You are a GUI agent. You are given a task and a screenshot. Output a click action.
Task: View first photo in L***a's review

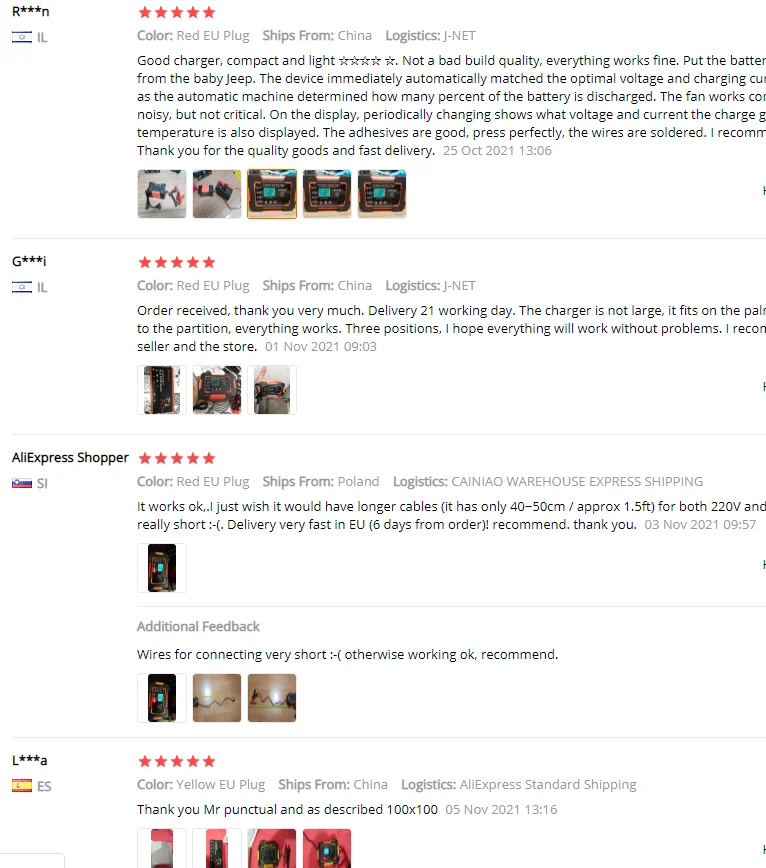click(x=162, y=848)
